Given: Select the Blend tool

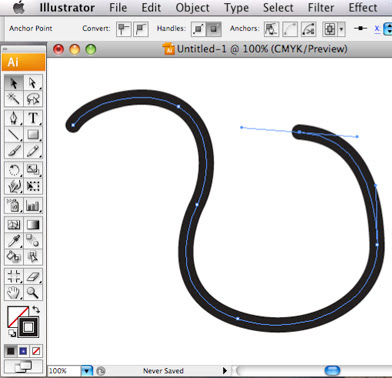Looking at the screenshot, I should click(x=33, y=241).
